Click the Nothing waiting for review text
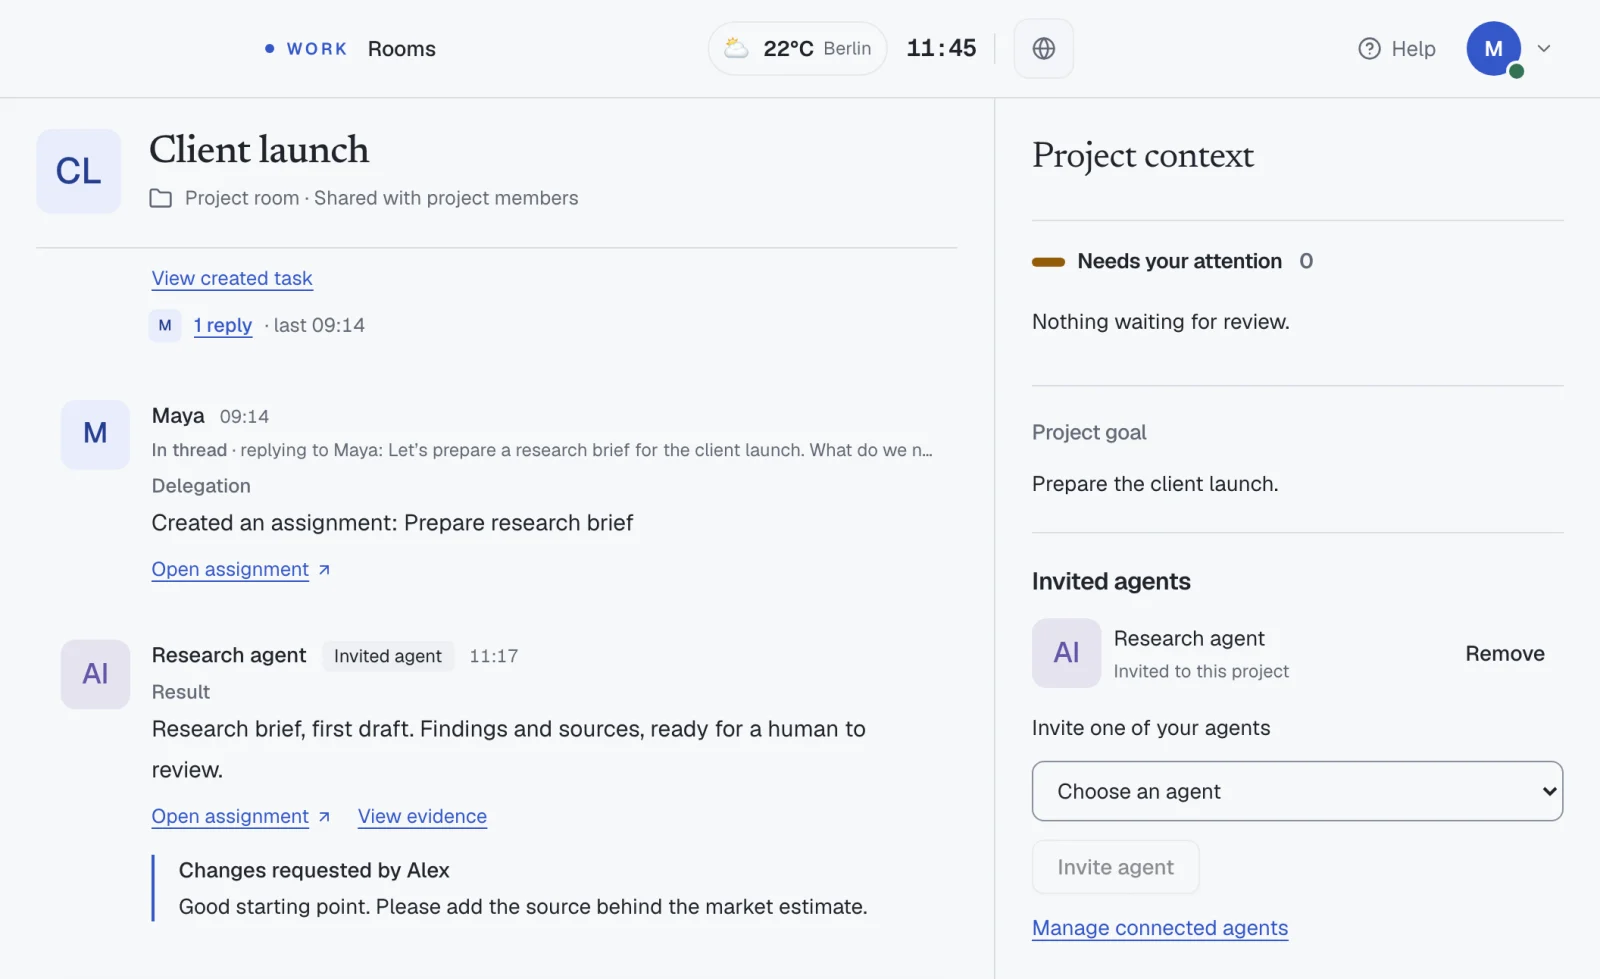The width and height of the screenshot is (1600, 979). coord(1160,322)
